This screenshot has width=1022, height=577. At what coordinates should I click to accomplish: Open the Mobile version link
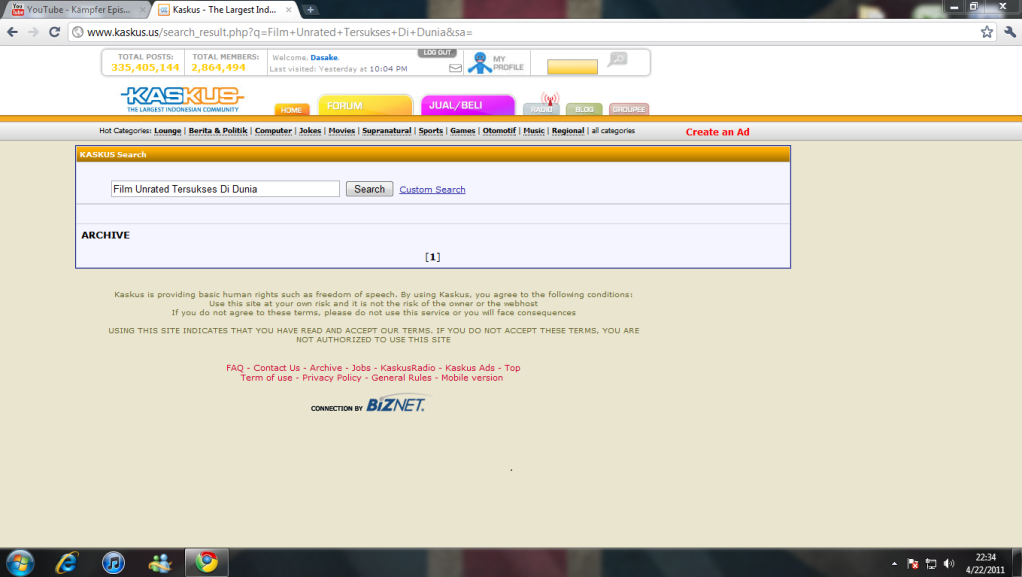(x=472, y=377)
